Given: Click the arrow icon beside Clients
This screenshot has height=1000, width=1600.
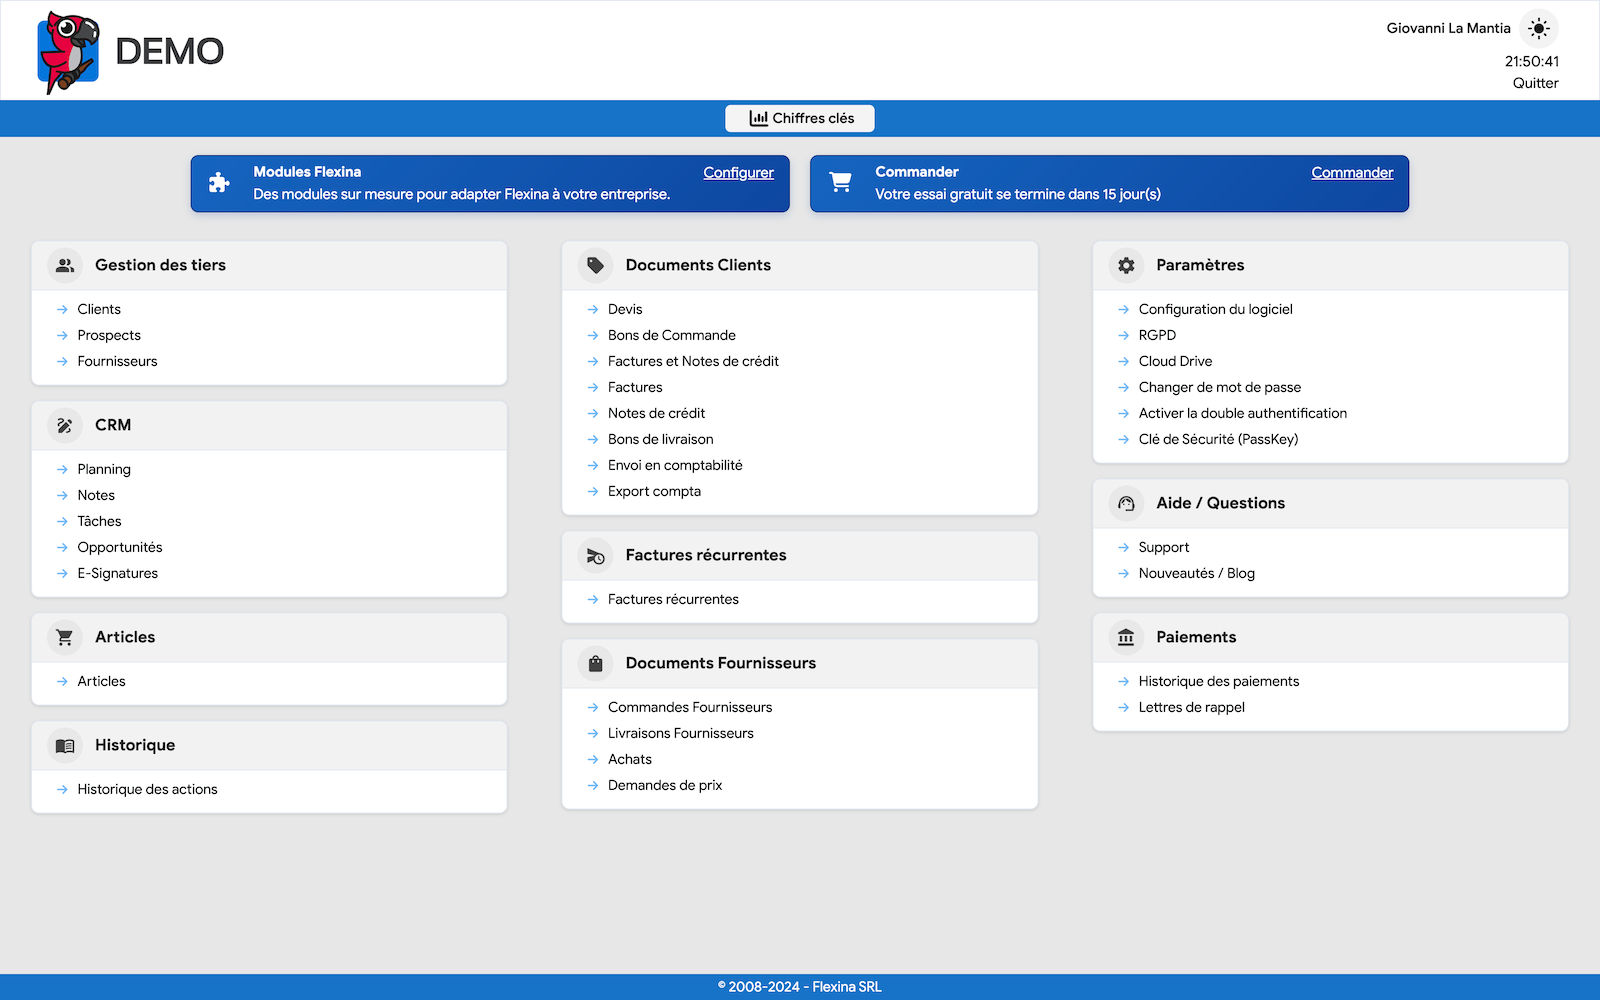Looking at the screenshot, I should click(x=62, y=310).
